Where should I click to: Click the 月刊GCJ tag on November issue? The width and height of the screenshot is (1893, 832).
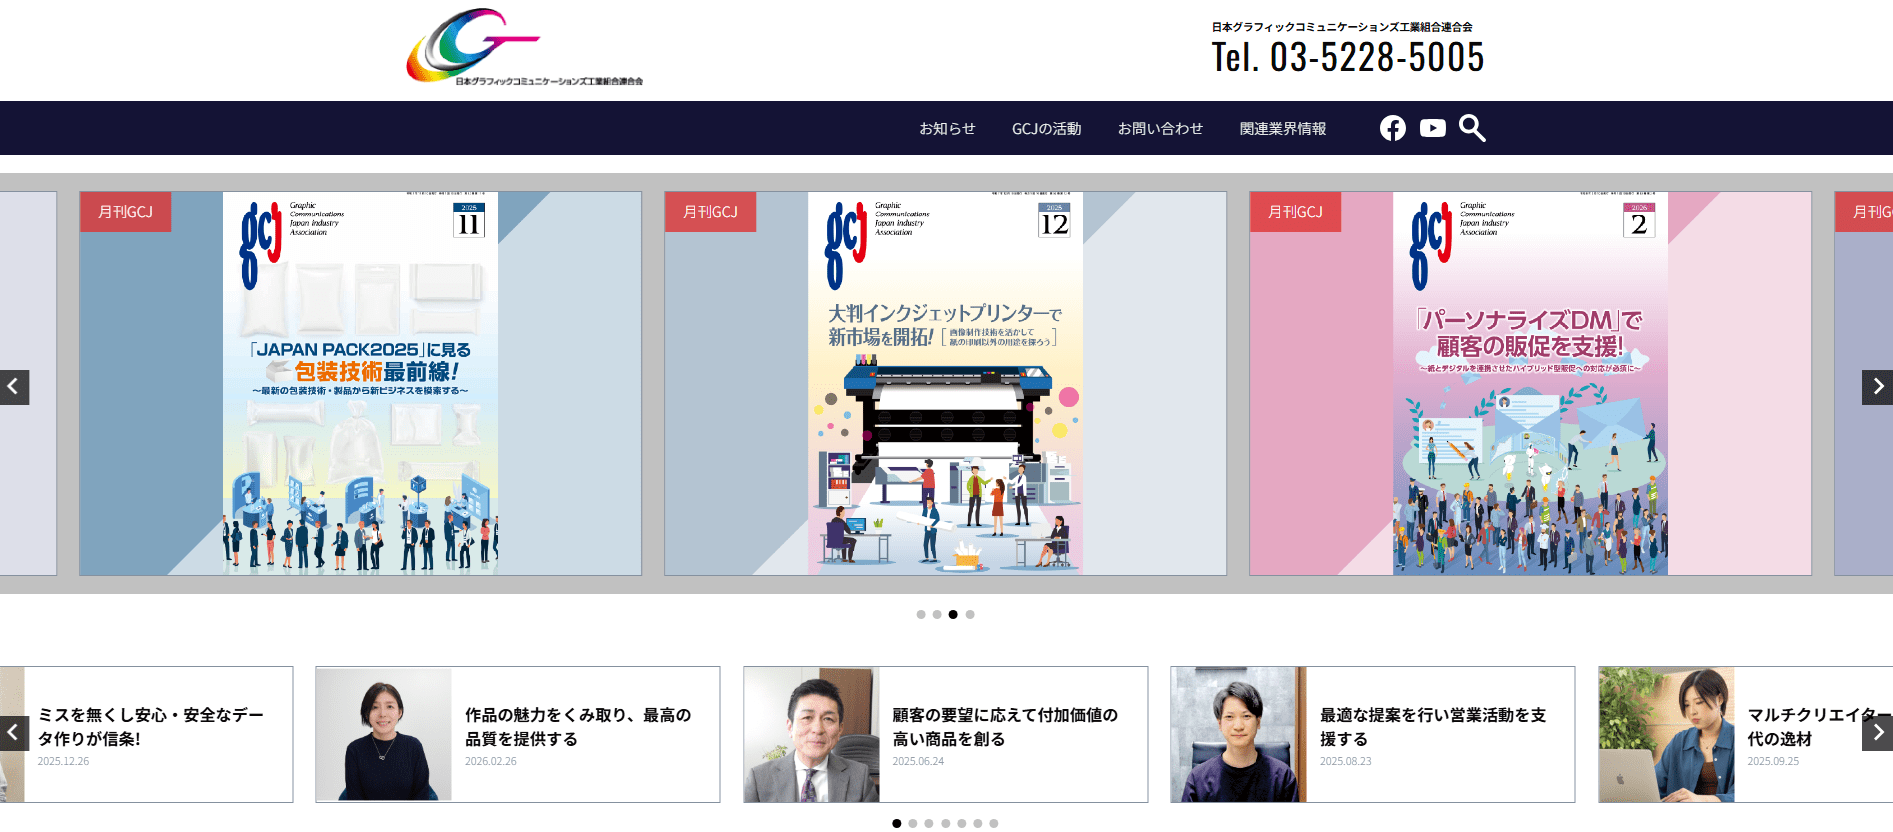click(125, 212)
